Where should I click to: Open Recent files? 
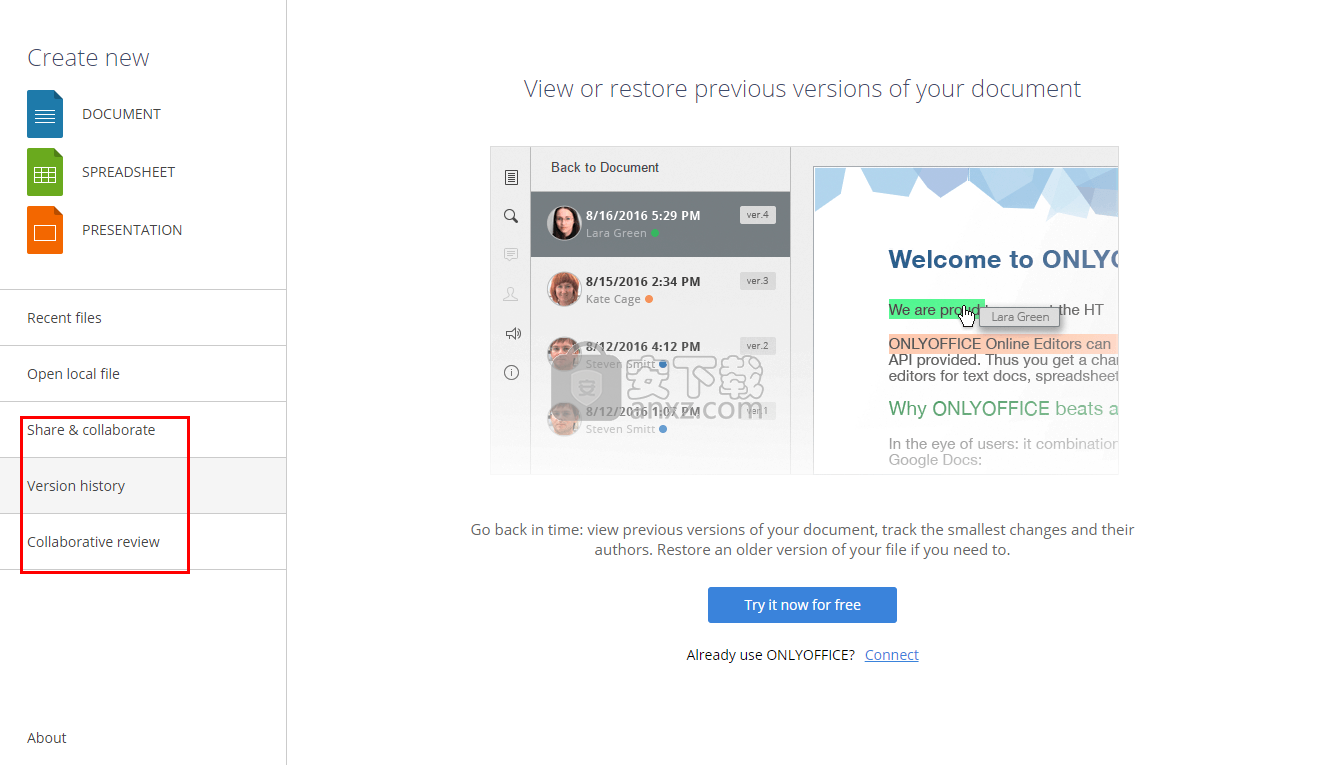click(143, 318)
